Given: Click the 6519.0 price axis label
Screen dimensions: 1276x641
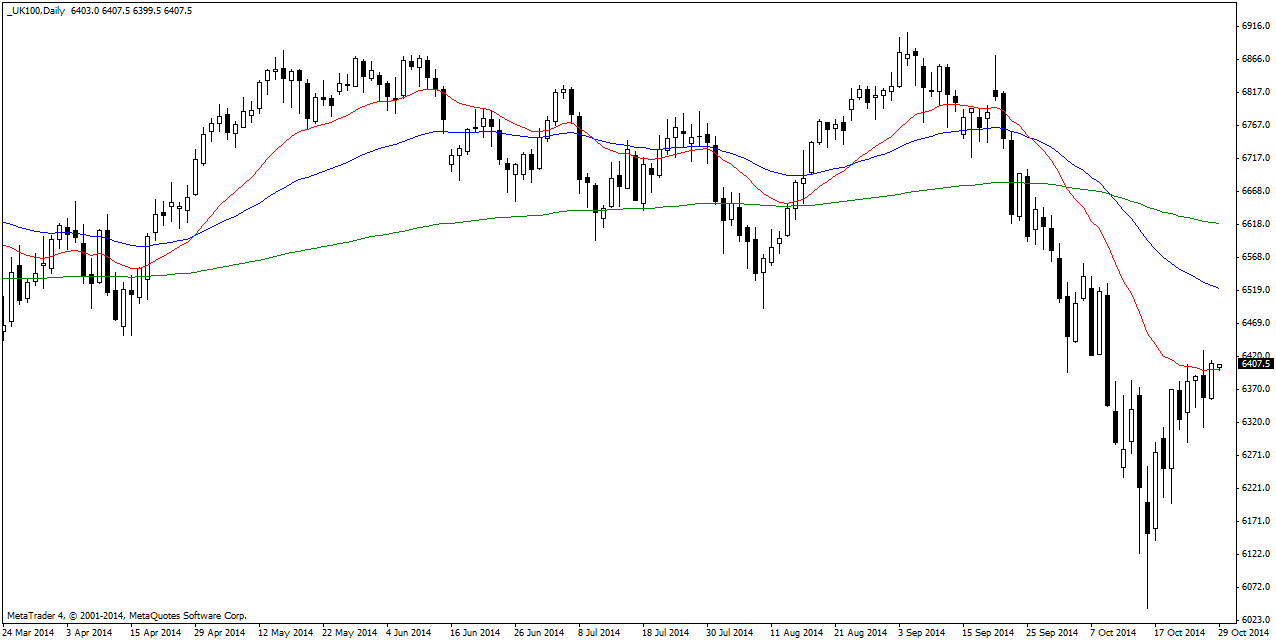Looking at the screenshot, I should 1255,290.
